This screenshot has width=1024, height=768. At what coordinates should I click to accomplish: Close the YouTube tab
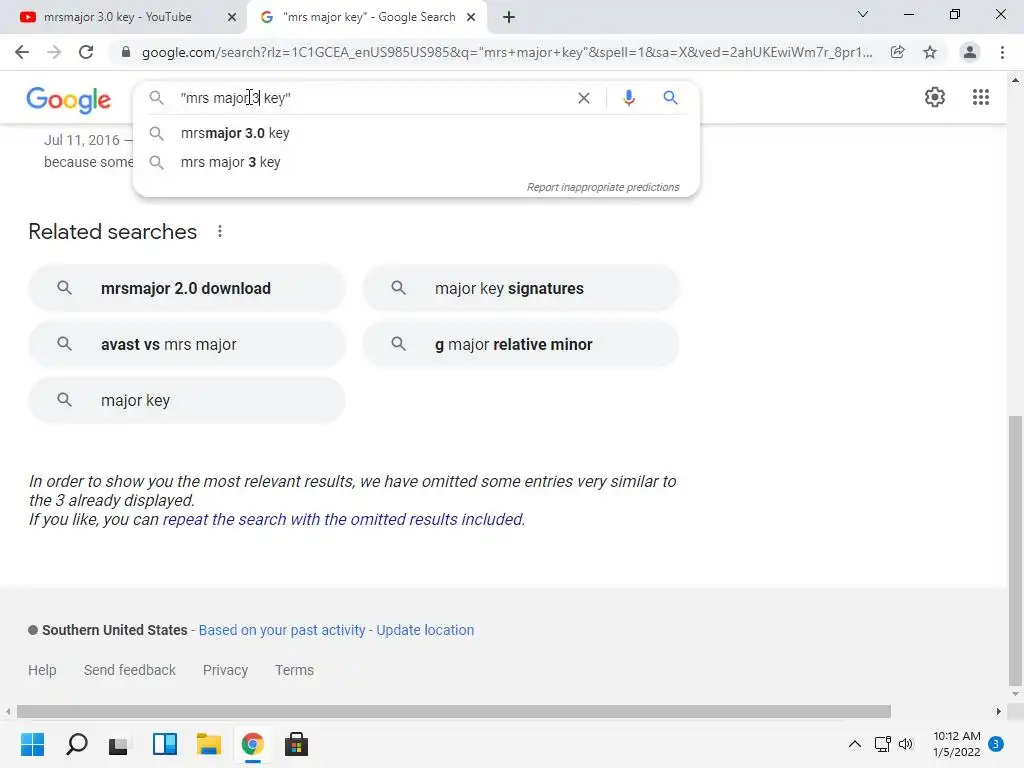point(232,18)
